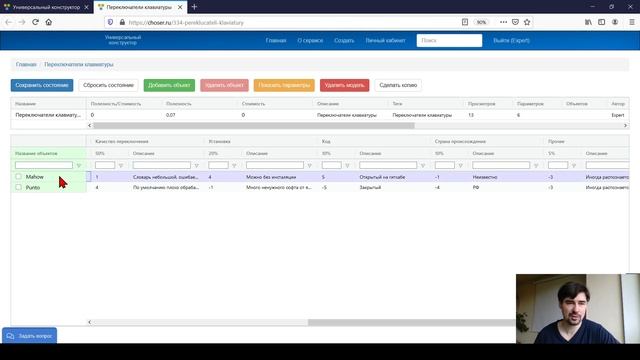Follow the Главная breadcrumb link

click(x=26, y=64)
